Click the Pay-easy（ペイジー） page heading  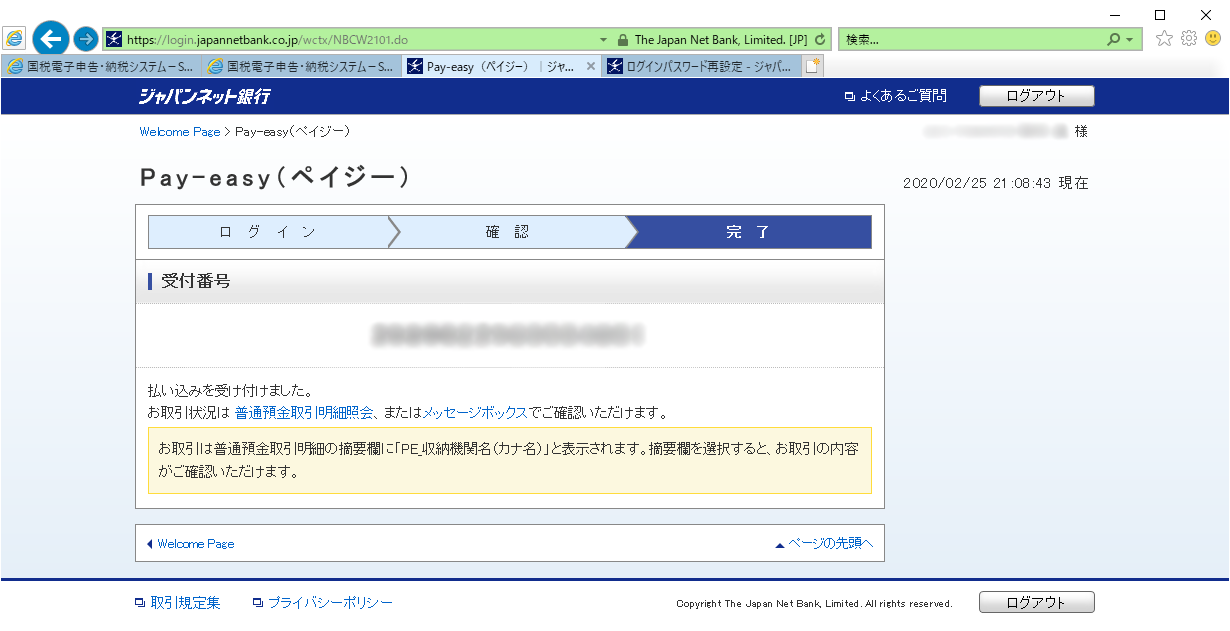point(275,178)
